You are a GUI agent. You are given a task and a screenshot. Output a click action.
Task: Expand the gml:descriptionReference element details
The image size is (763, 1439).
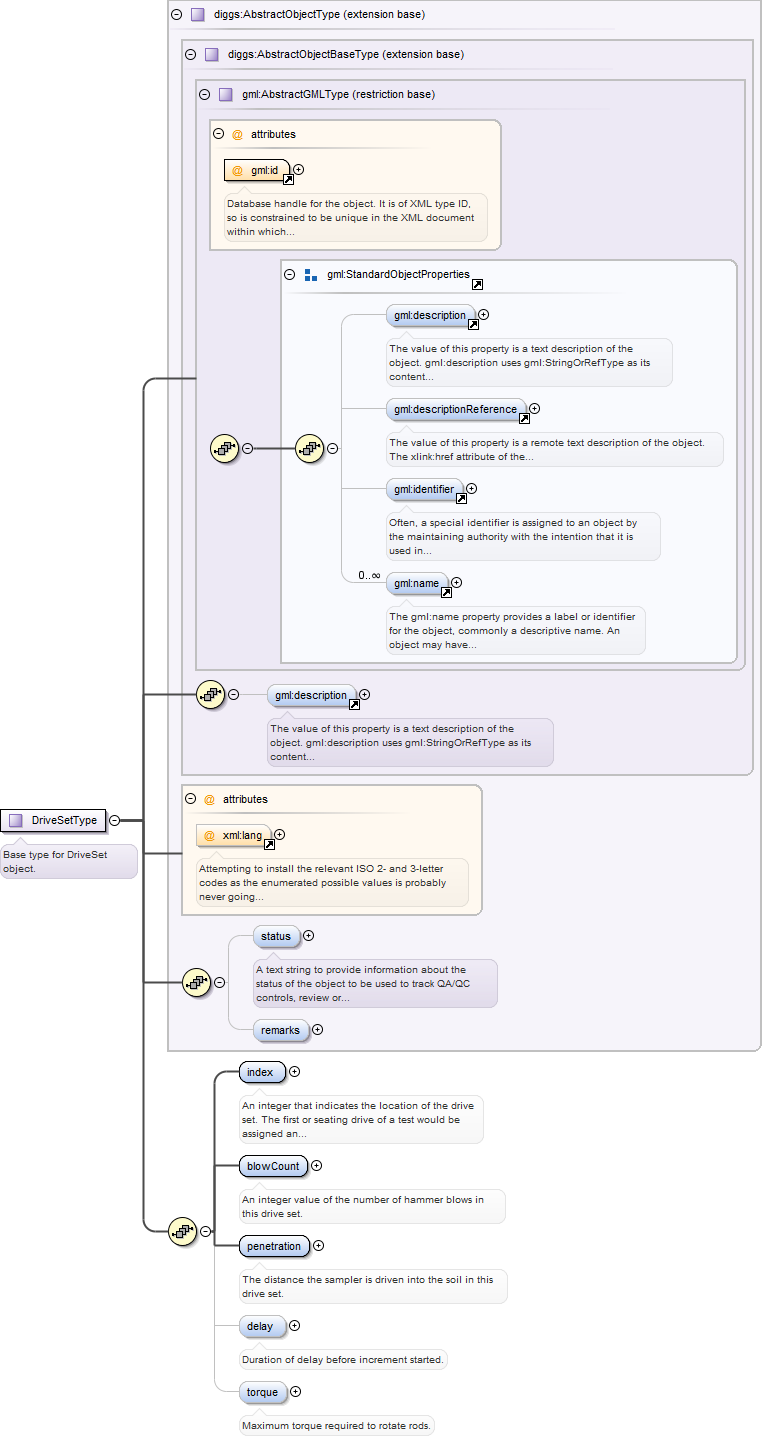tap(534, 408)
